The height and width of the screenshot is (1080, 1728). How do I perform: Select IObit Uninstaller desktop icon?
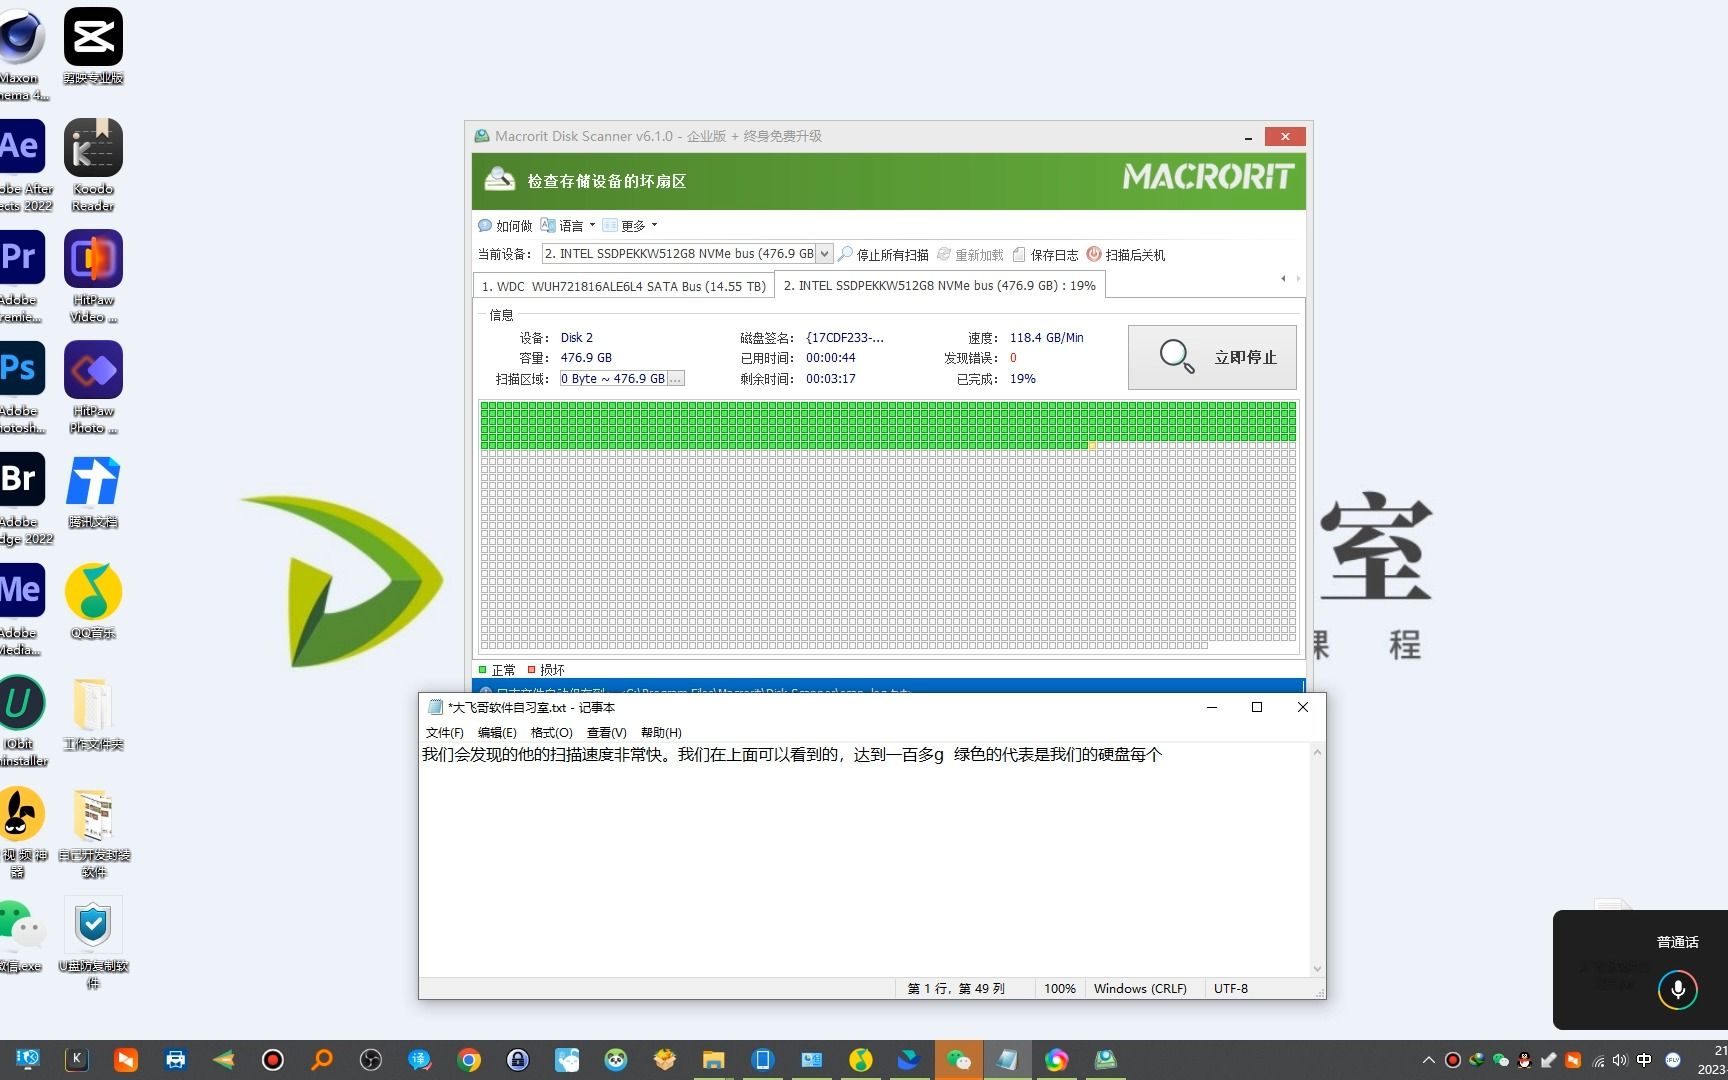(22, 720)
